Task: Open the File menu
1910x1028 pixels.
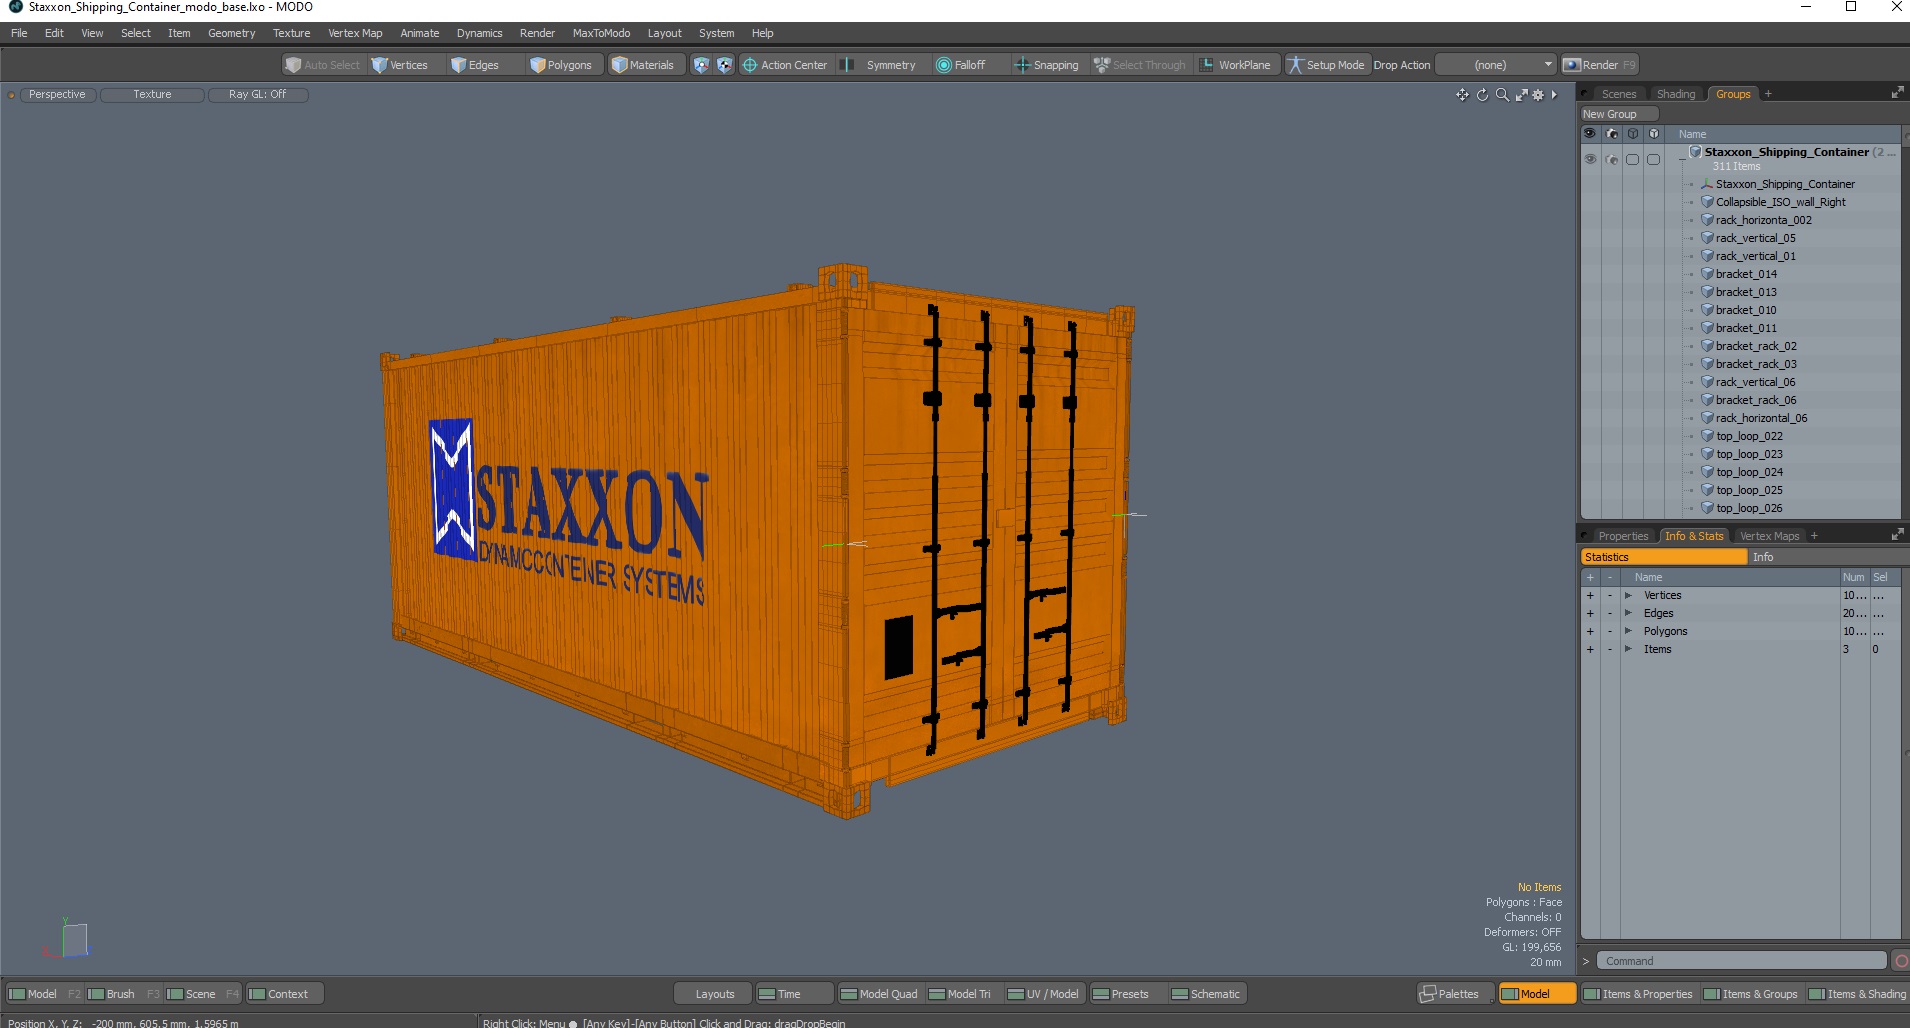Action: [19, 33]
